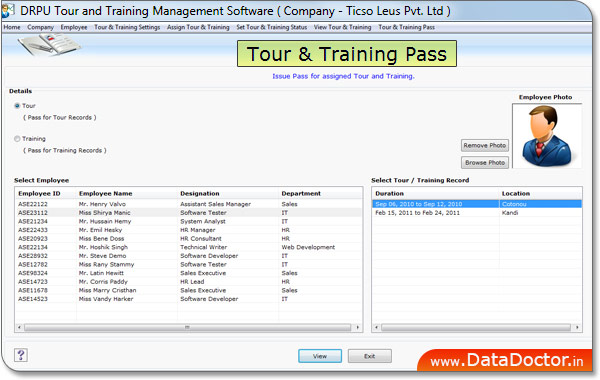Viewport: 600px width, 380px height.
Task: Click left arrow of tour record scrollbar
Action: 377,328
